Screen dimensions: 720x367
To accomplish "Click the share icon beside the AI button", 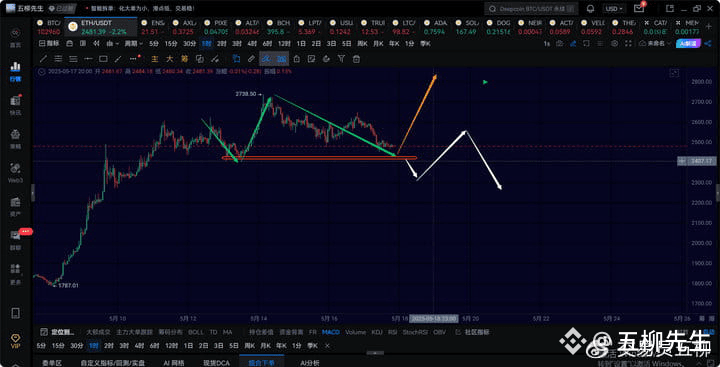I will (708, 43).
